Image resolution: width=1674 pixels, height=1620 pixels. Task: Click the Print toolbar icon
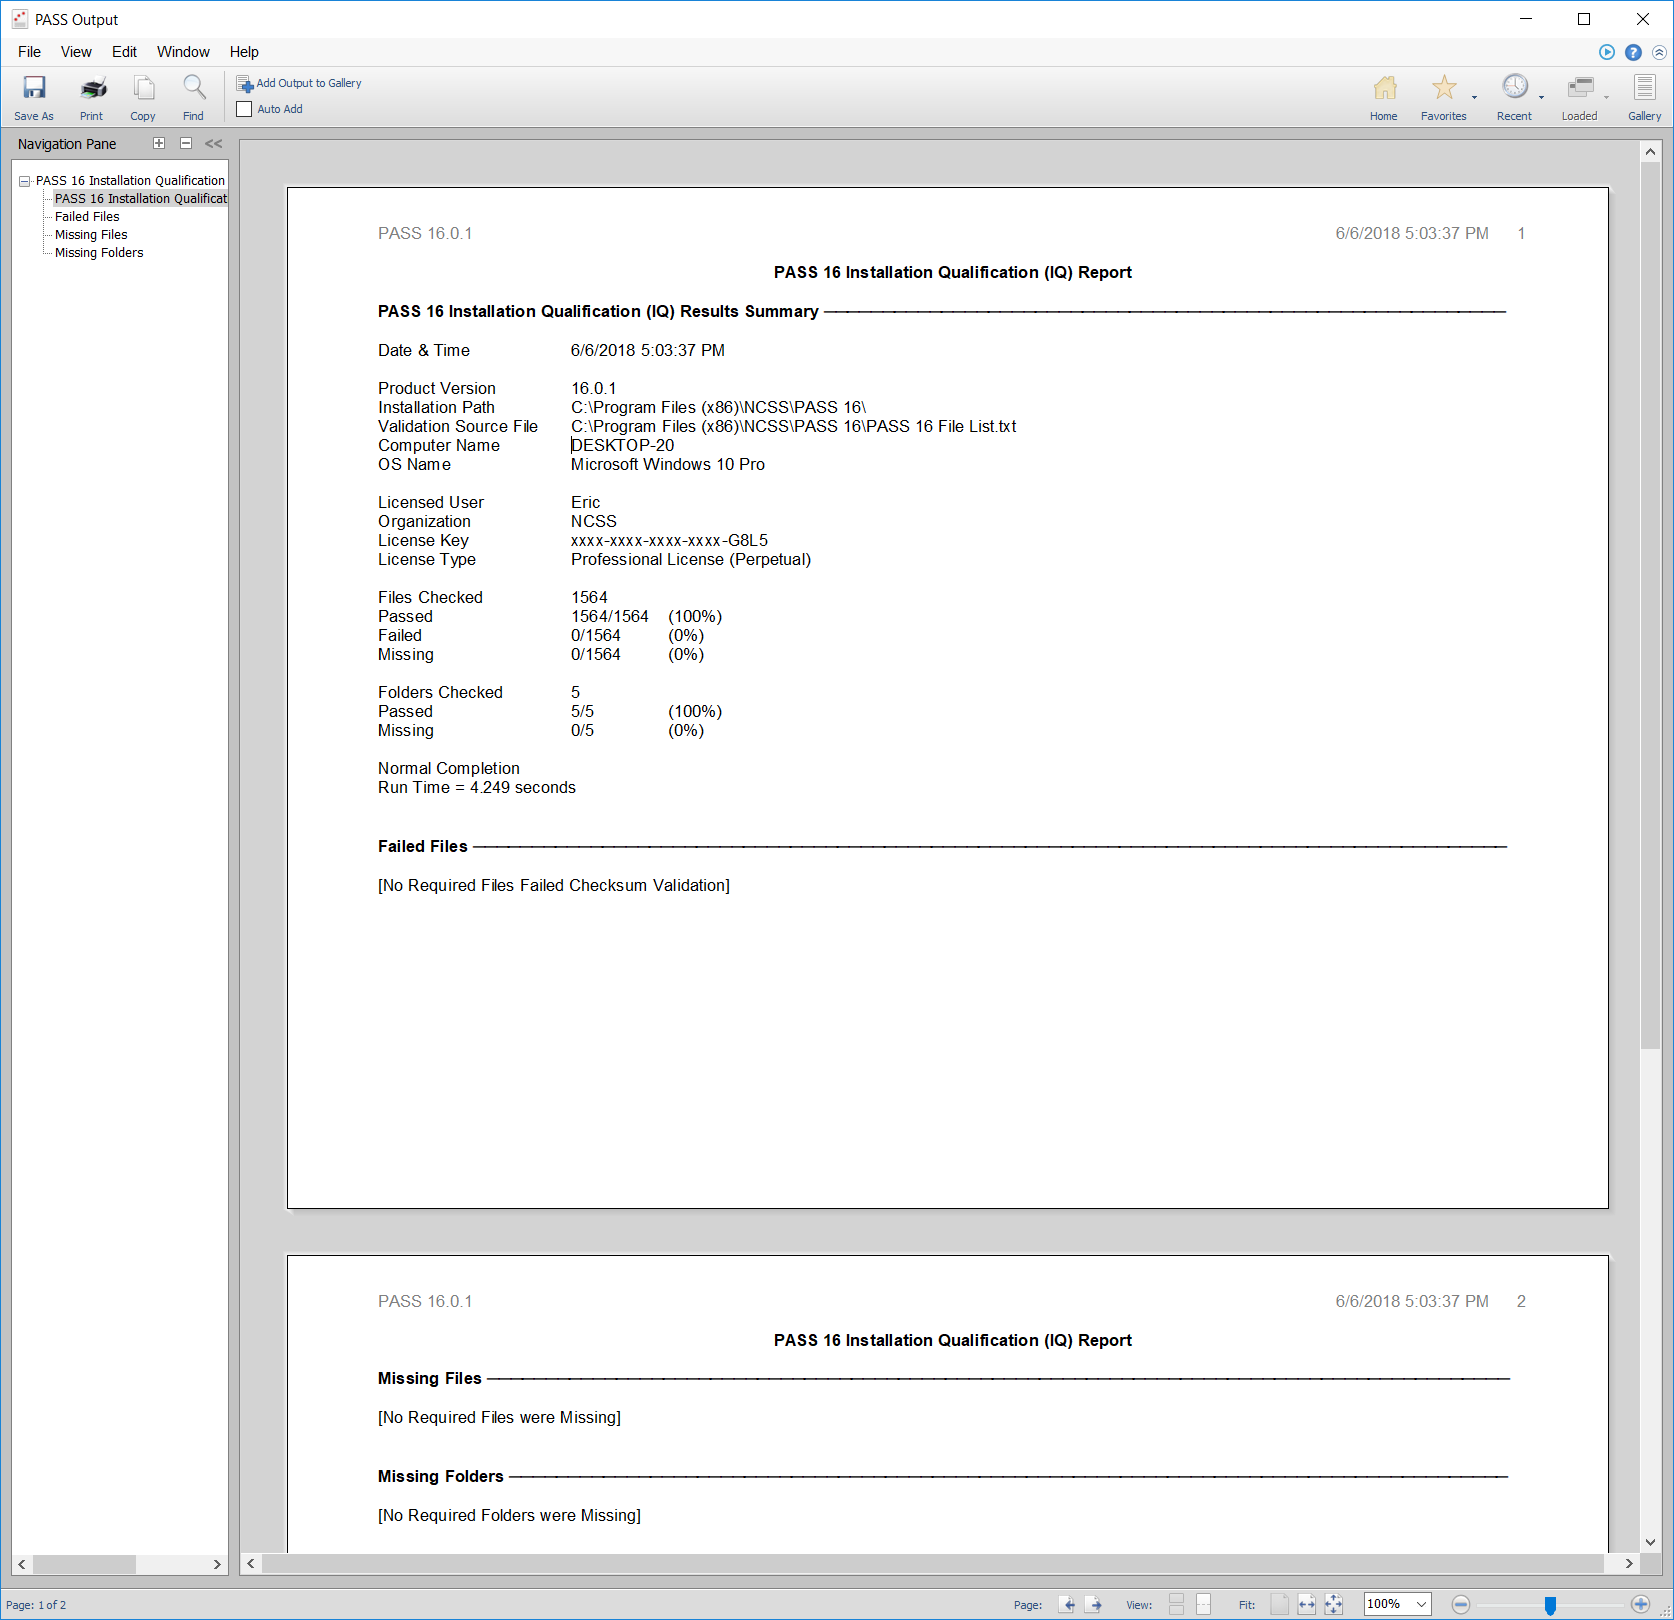point(92,97)
